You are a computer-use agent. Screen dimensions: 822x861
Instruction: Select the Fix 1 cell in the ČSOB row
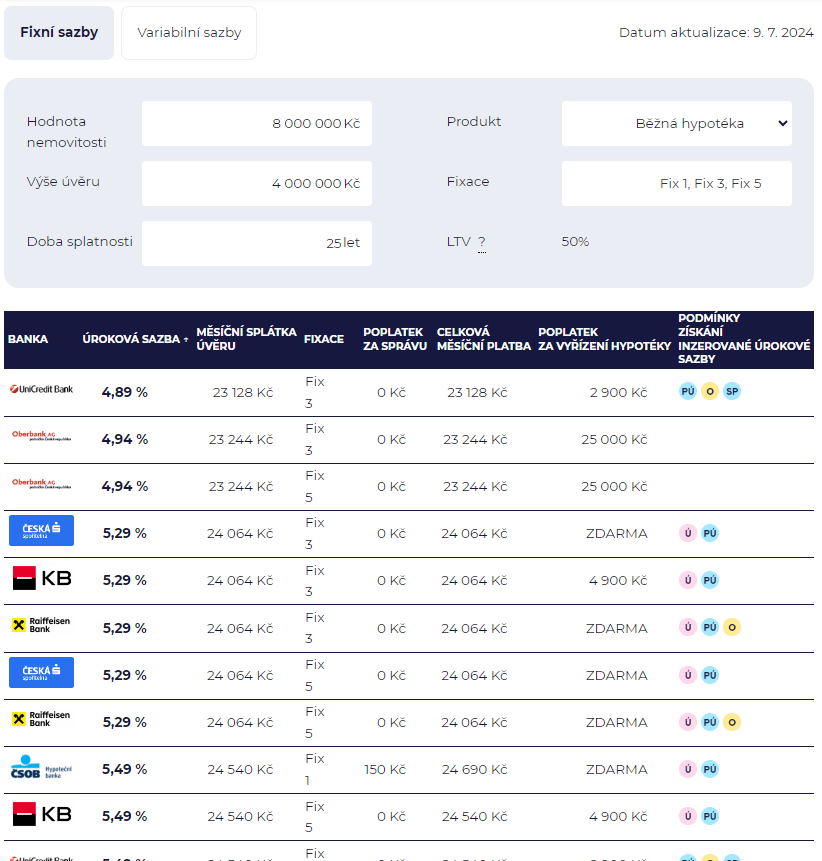tap(315, 769)
